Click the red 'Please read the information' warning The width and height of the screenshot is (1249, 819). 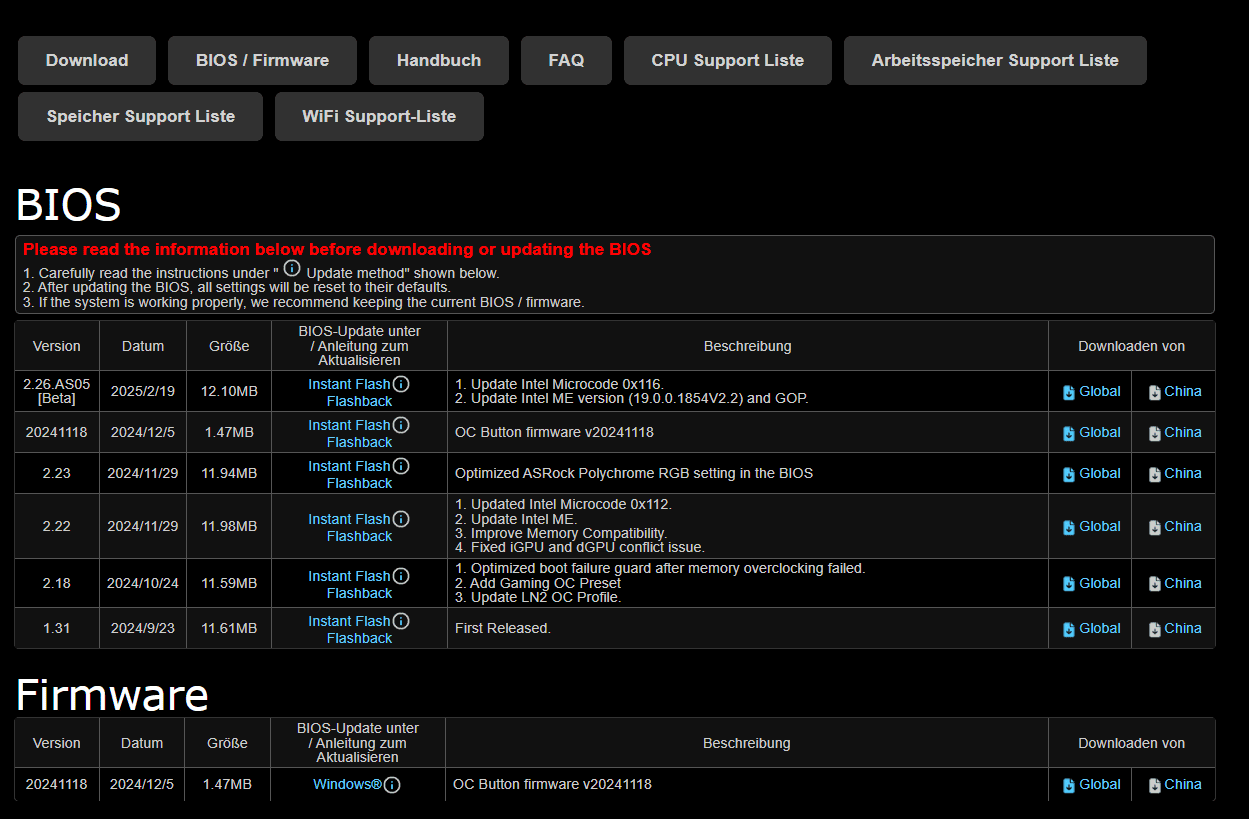click(337, 249)
